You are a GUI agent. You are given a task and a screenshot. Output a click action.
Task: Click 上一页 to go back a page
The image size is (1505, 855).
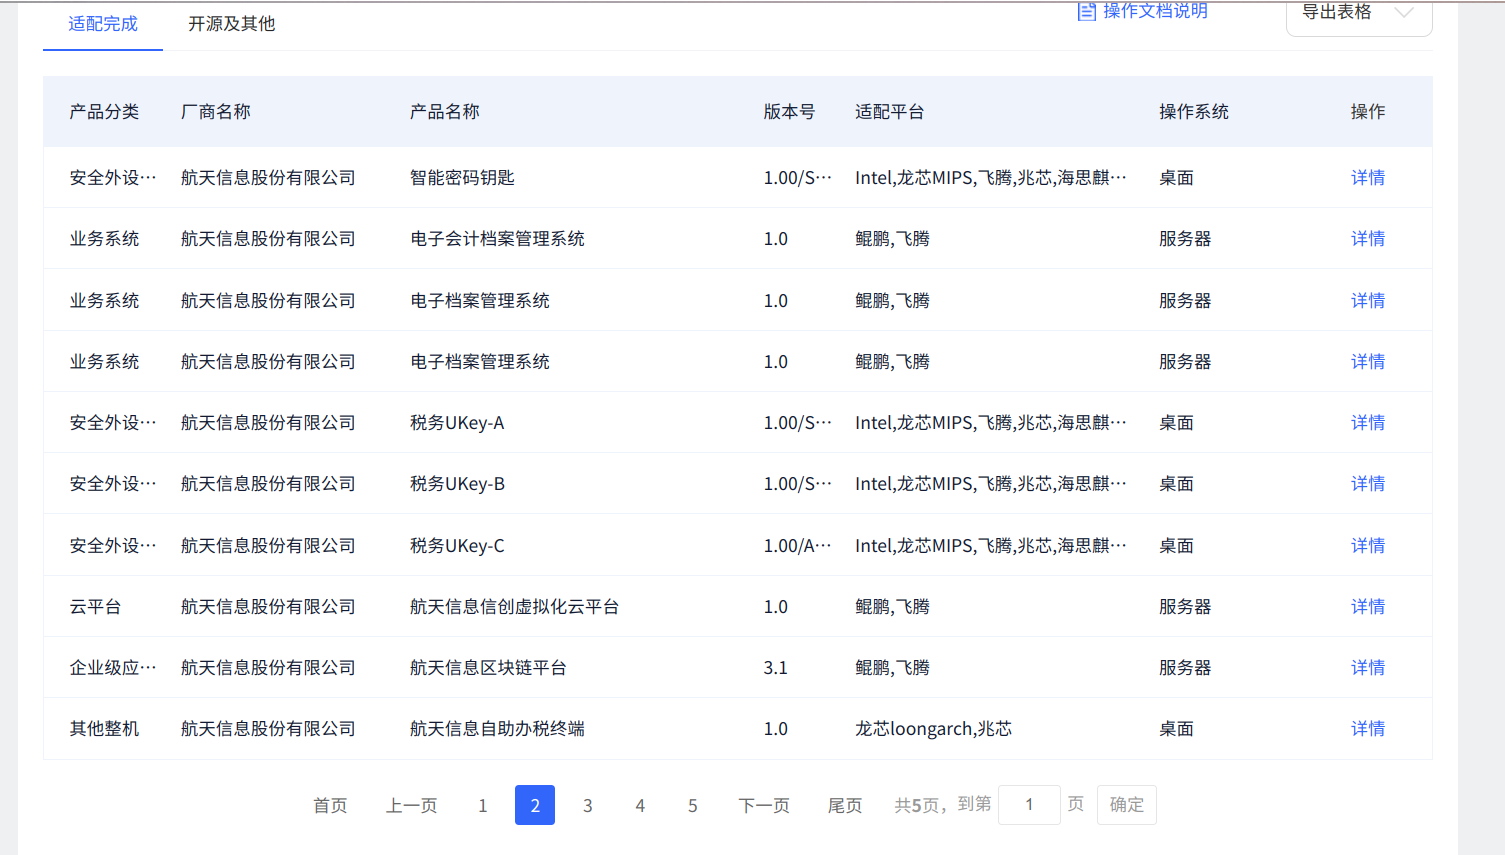[411, 805]
